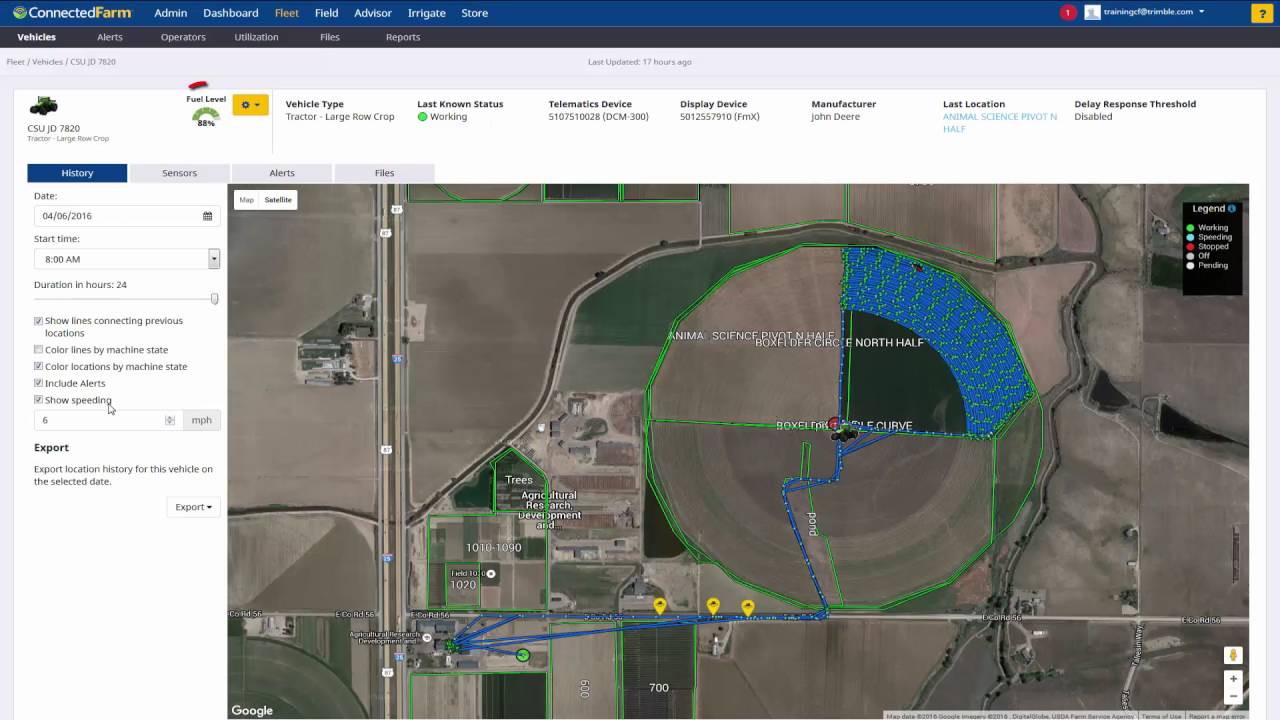The image size is (1280, 720).
Task: Click the middle yellow alert marker
Action: (713, 606)
